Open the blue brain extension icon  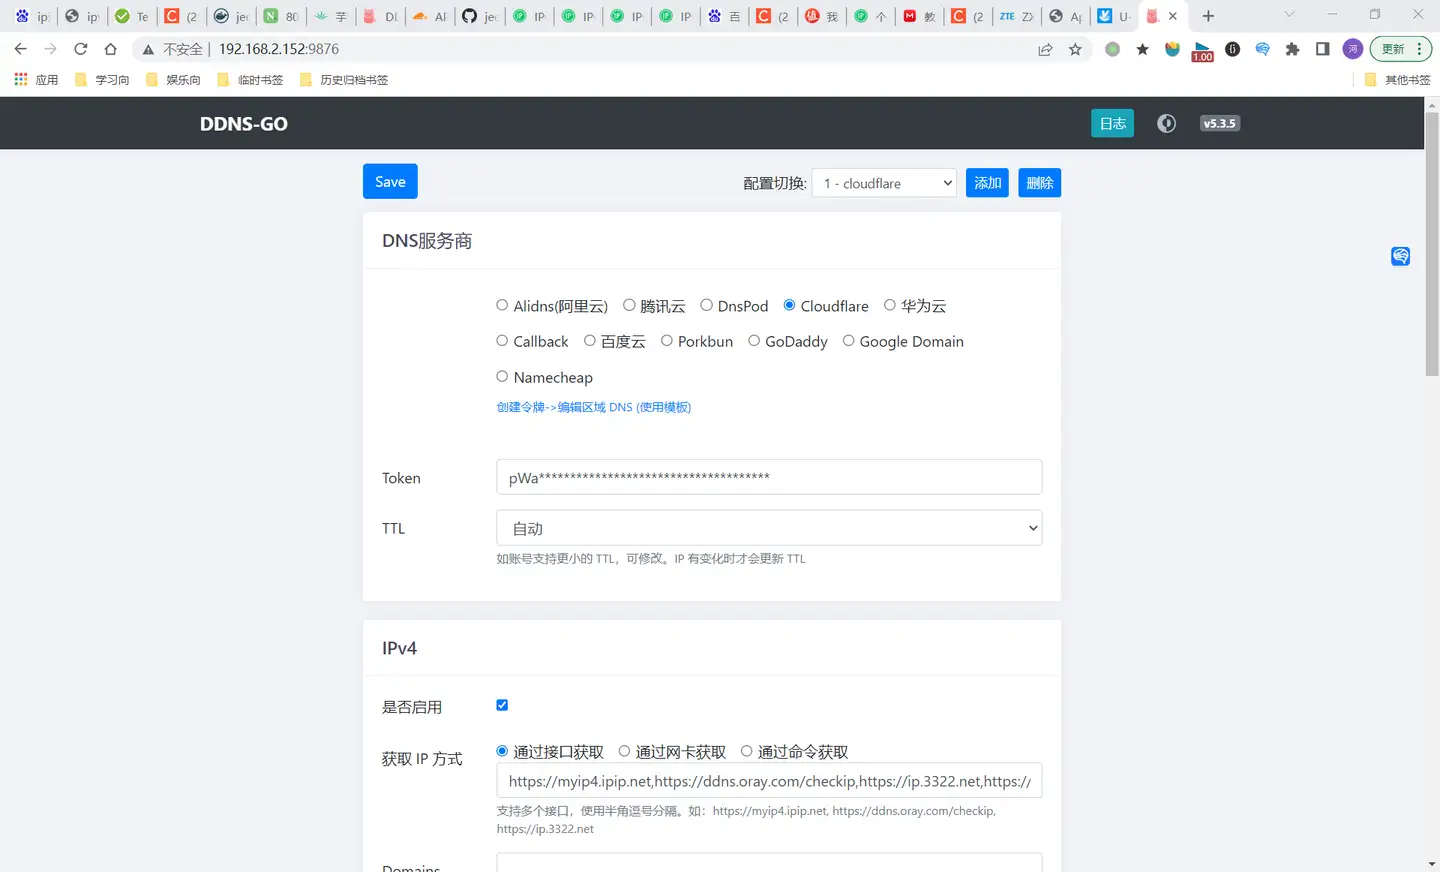(1262, 49)
